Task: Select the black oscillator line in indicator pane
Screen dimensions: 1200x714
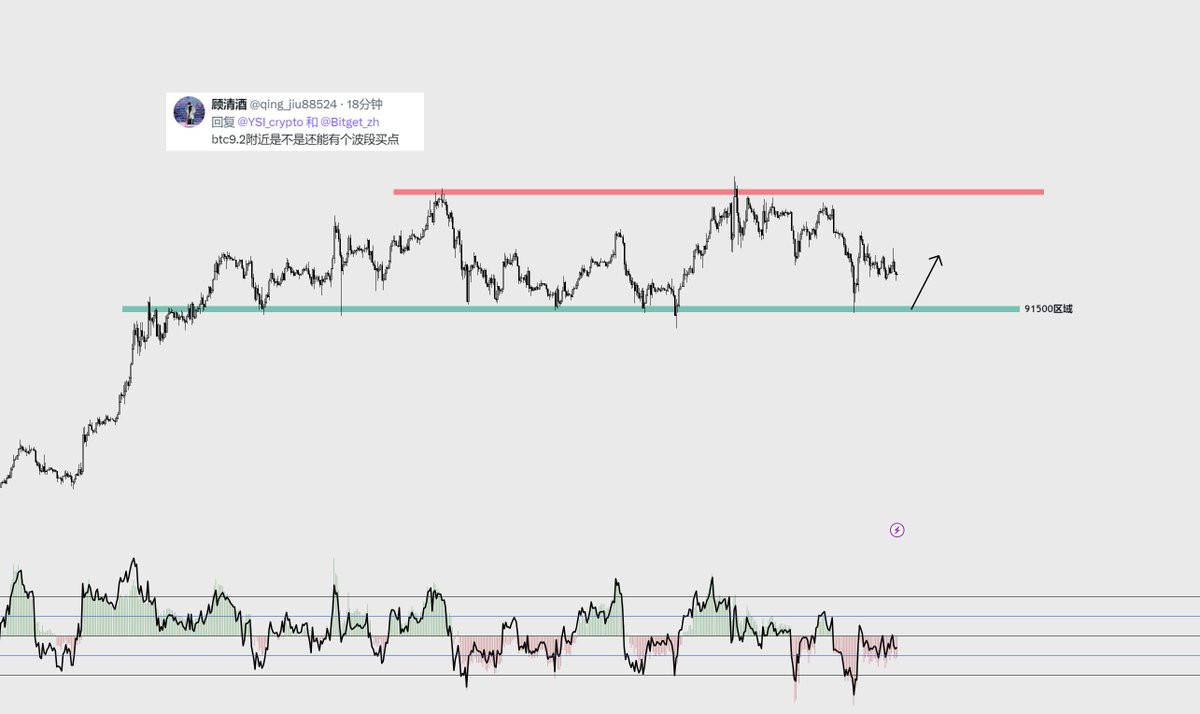Action: (x=448, y=628)
